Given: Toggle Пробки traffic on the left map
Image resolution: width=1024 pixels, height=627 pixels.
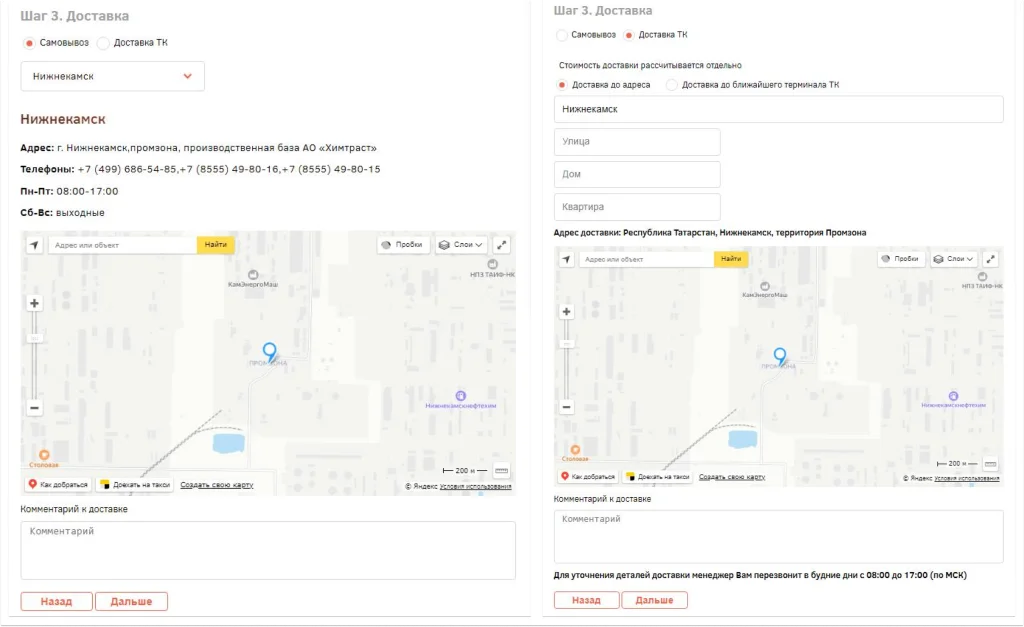Looking at the screenshot, I should point(402,245).
